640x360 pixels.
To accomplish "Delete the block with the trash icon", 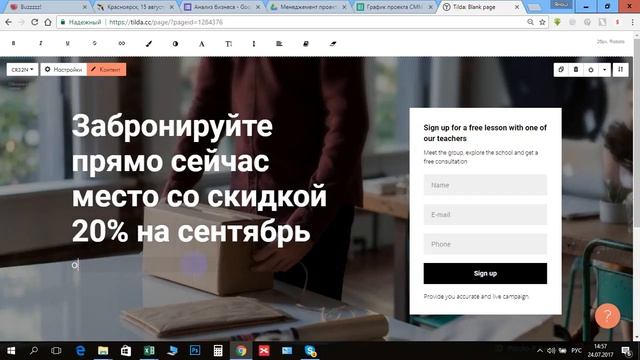I will 576,69.
